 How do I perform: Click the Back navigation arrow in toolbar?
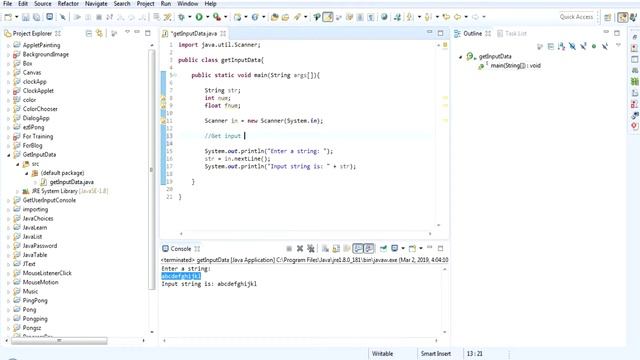(x=458, y=17)
